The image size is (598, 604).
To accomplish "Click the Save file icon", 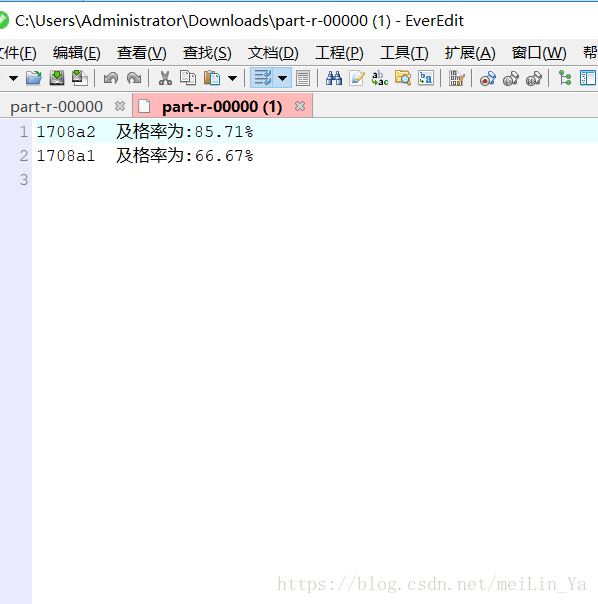I will pyautogui.click(x=57, y=78).
